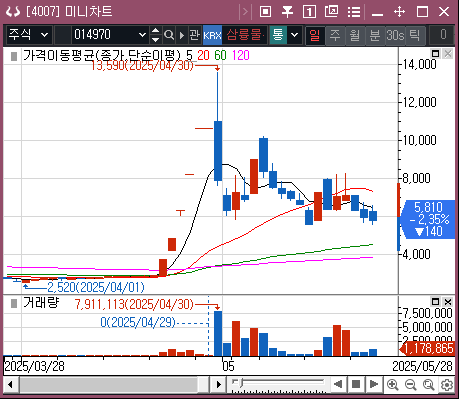Screen dimensions: 459x399
Task: Click the 미니차트 app logo icon
Action: coord(13,12)
